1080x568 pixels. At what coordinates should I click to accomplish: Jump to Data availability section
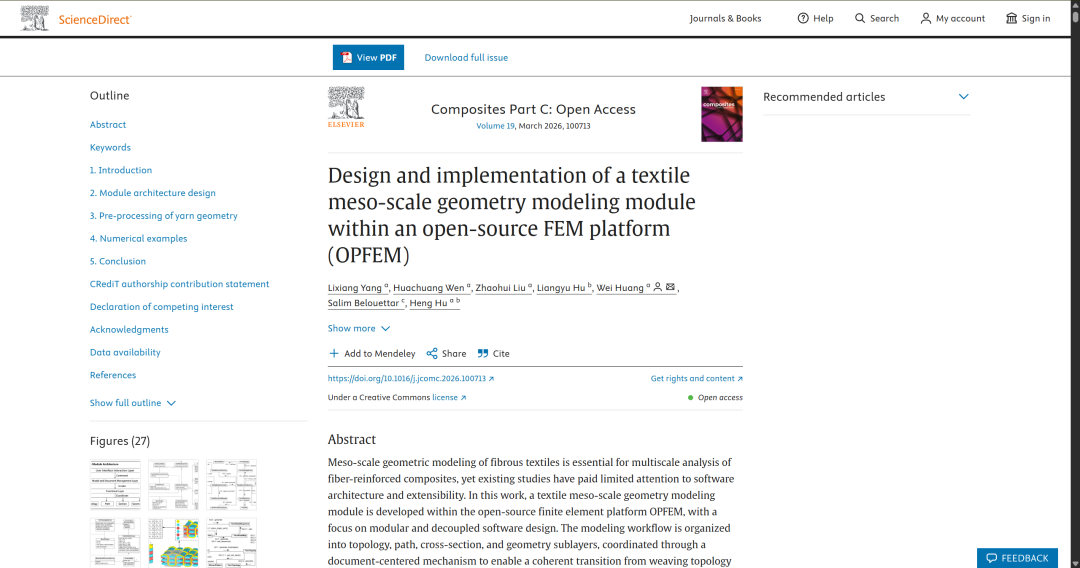[125, 352]
